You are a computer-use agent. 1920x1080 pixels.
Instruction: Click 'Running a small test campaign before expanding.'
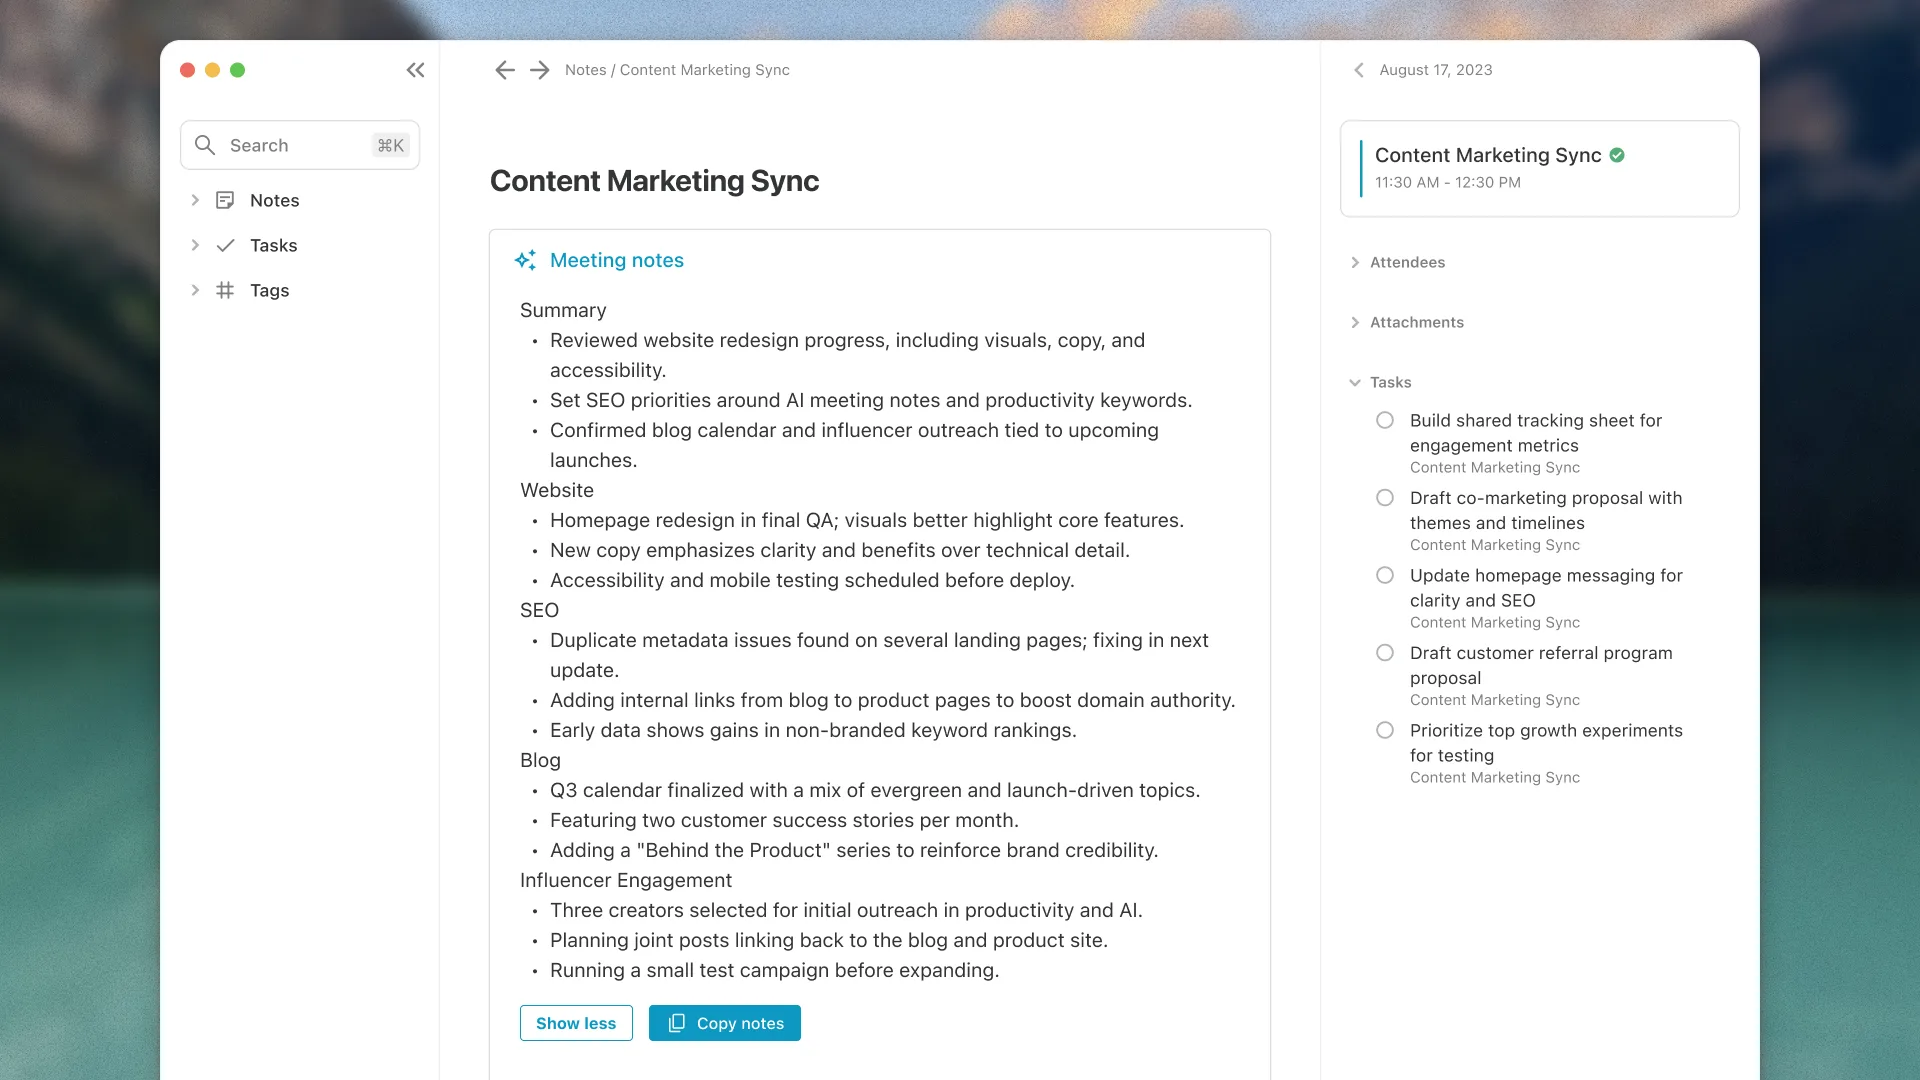point(774,970)
